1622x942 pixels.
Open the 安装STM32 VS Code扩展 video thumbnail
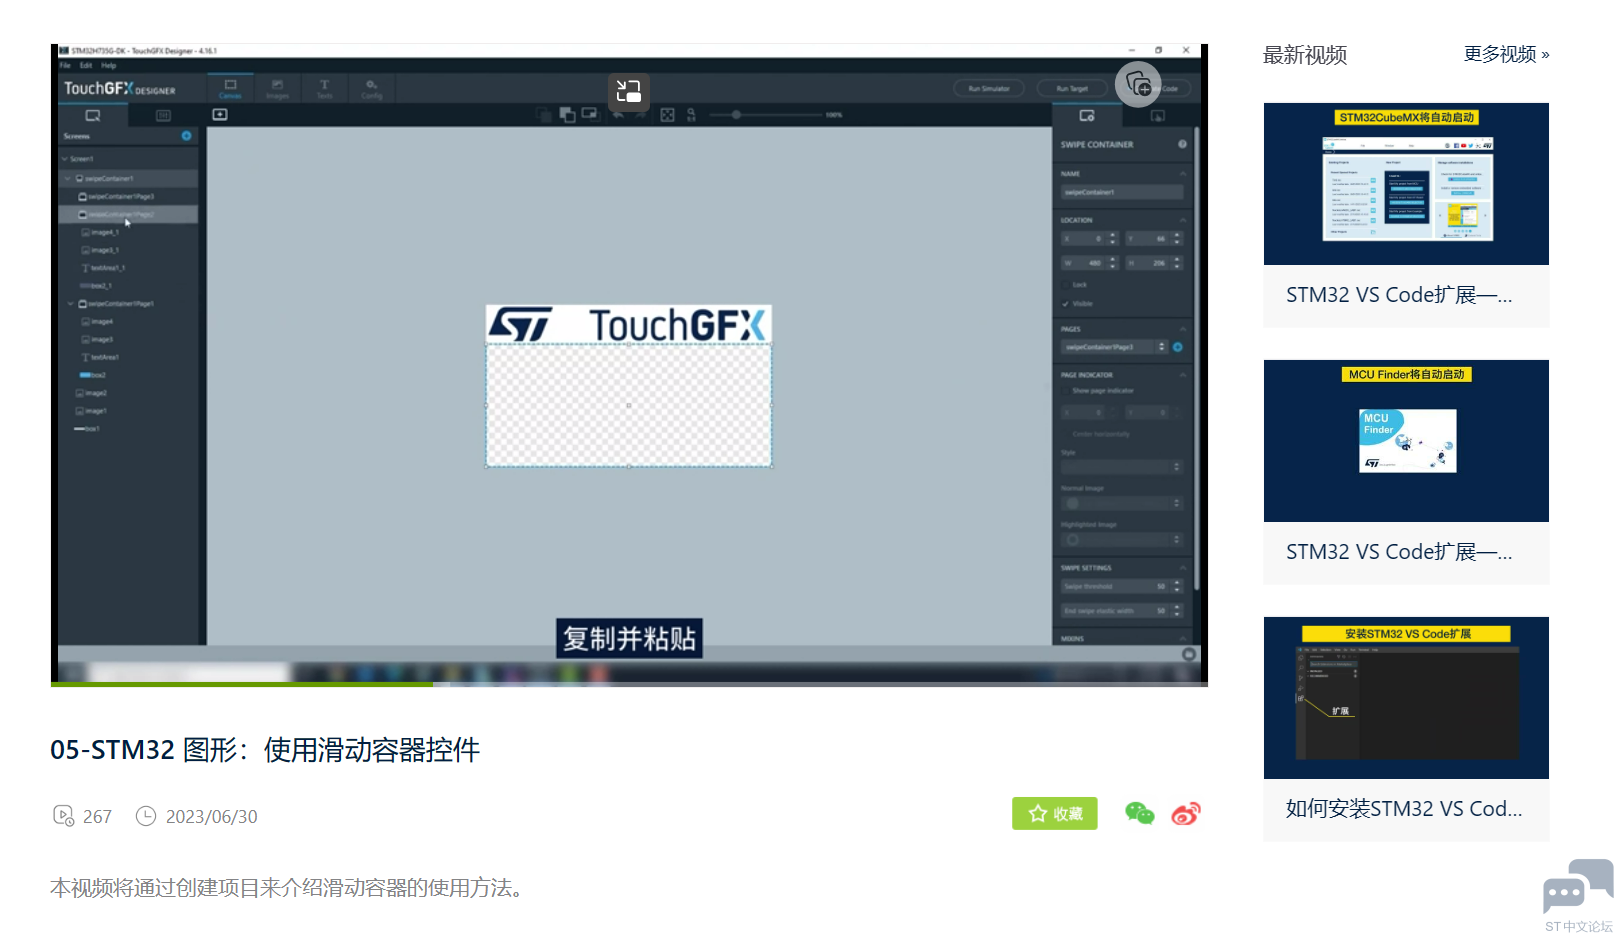pos(1406,698)
